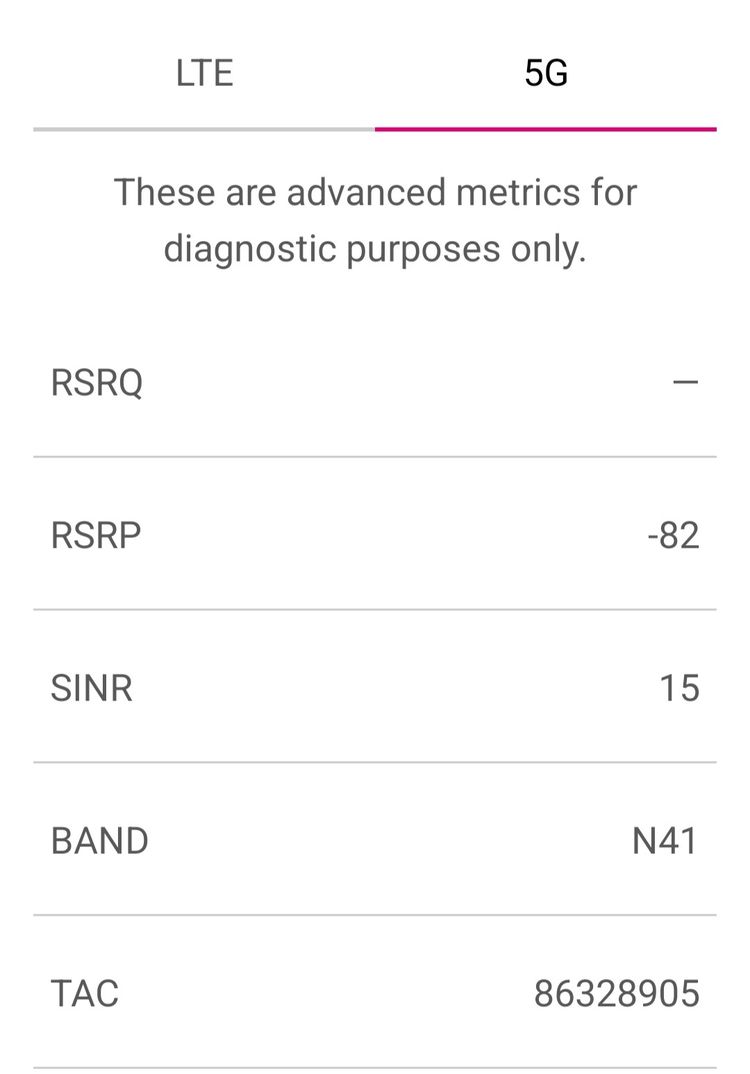
Task: Click the words 'diagnostic purposes only'
Action: click(375, 249)
